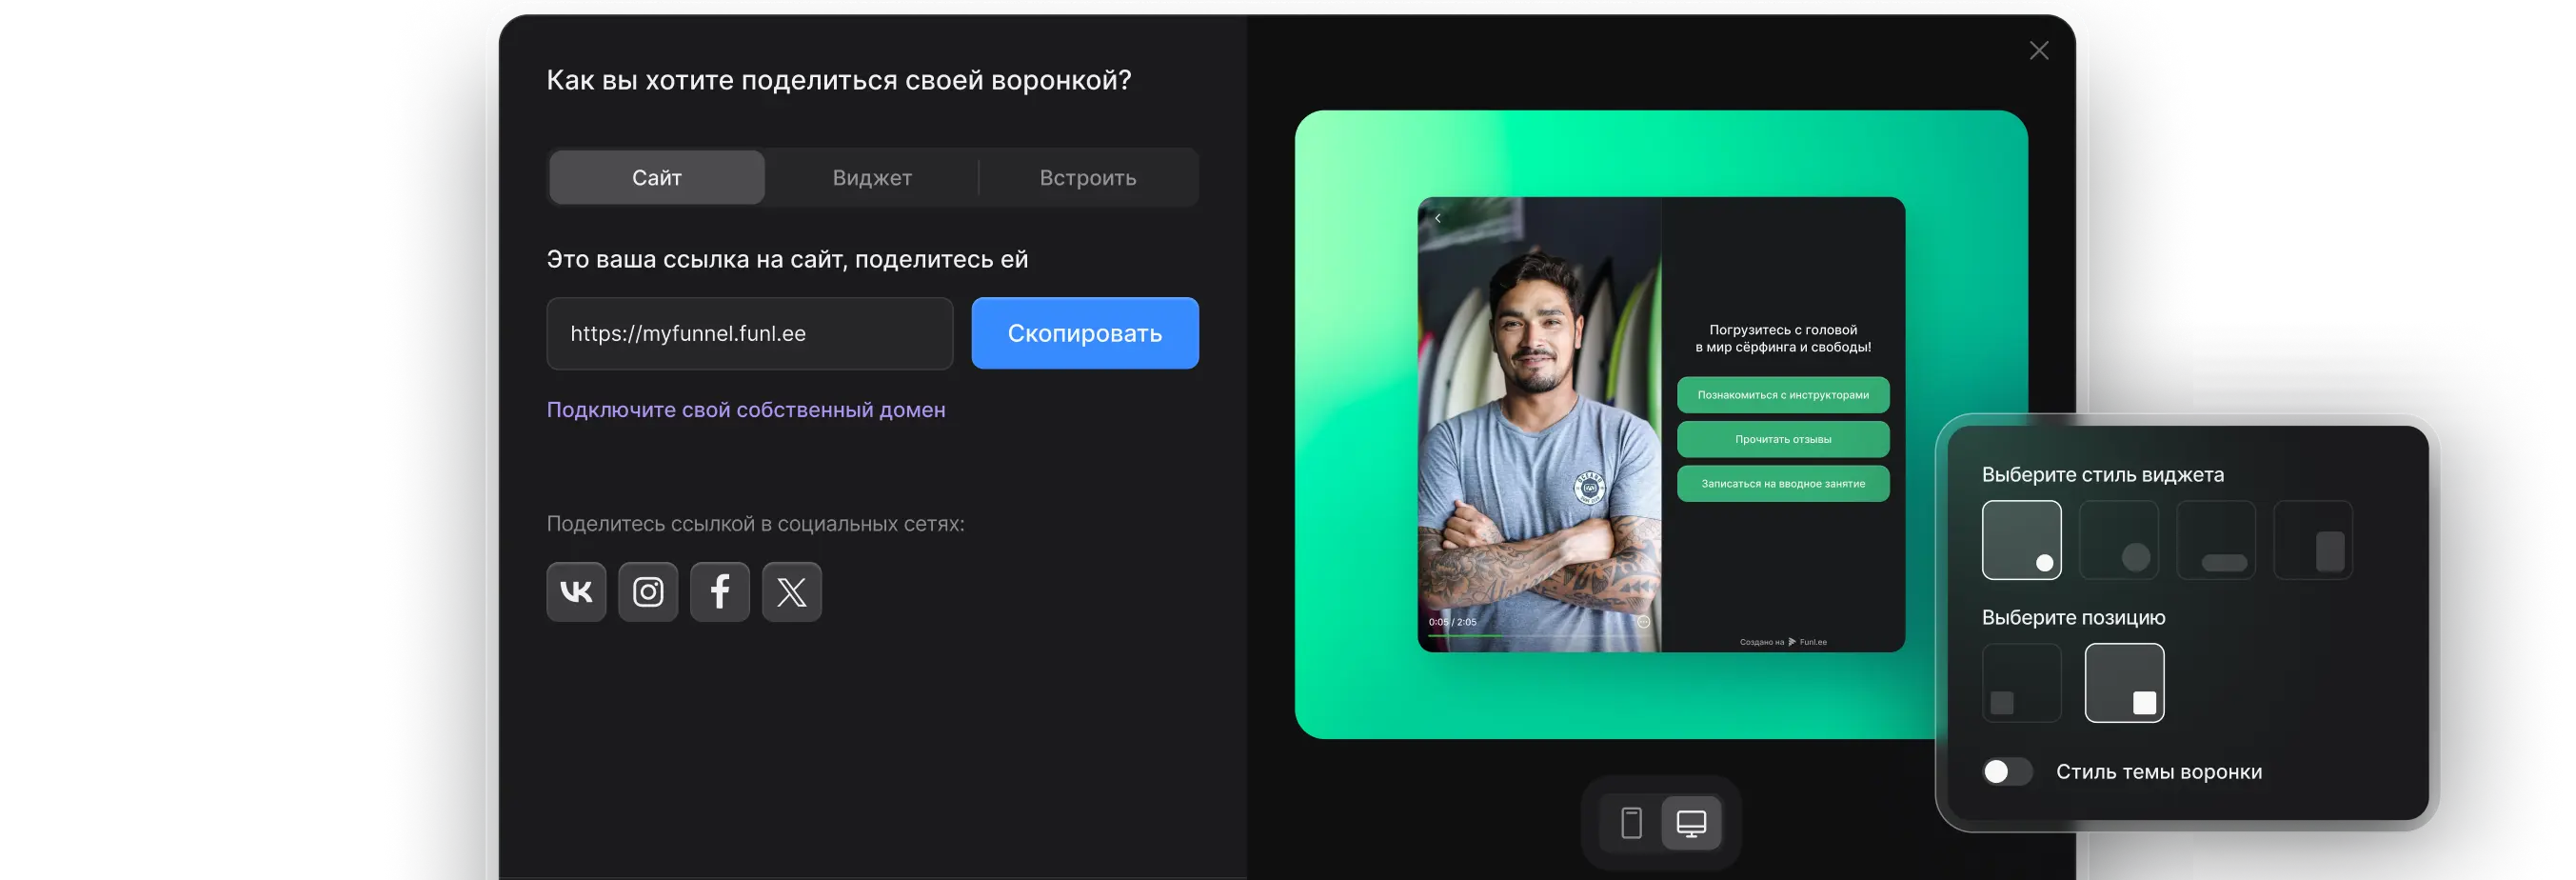Viewport: 2576px width, 880px height.
Task: Click Прочитать отзывы preview button
Action: pyautogui.click(x=1783, y=439)
